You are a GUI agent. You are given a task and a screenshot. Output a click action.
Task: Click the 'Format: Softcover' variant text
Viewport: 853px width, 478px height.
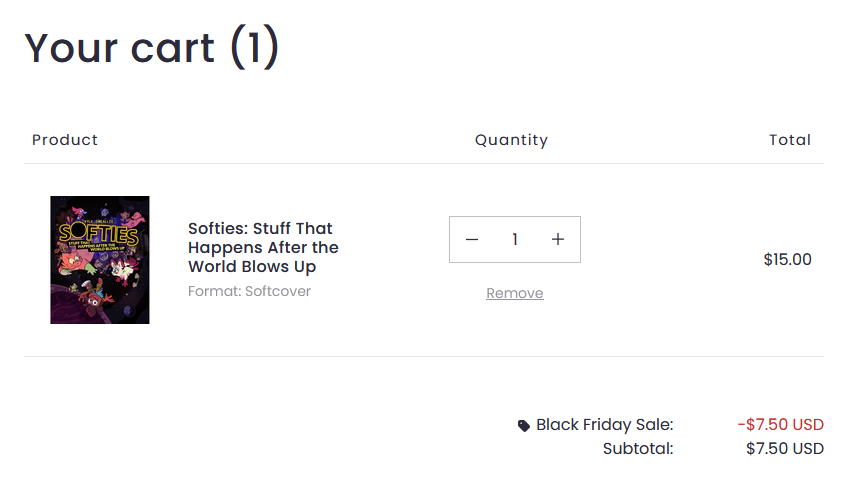249,291
